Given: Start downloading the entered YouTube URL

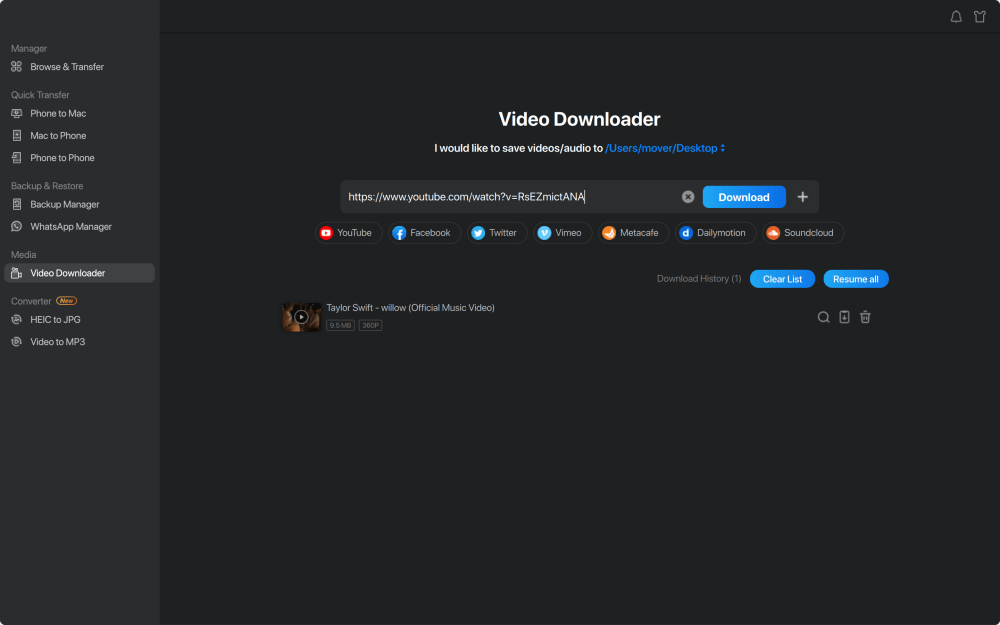Looking at the screenshot, I should click(x=744, y=197).
